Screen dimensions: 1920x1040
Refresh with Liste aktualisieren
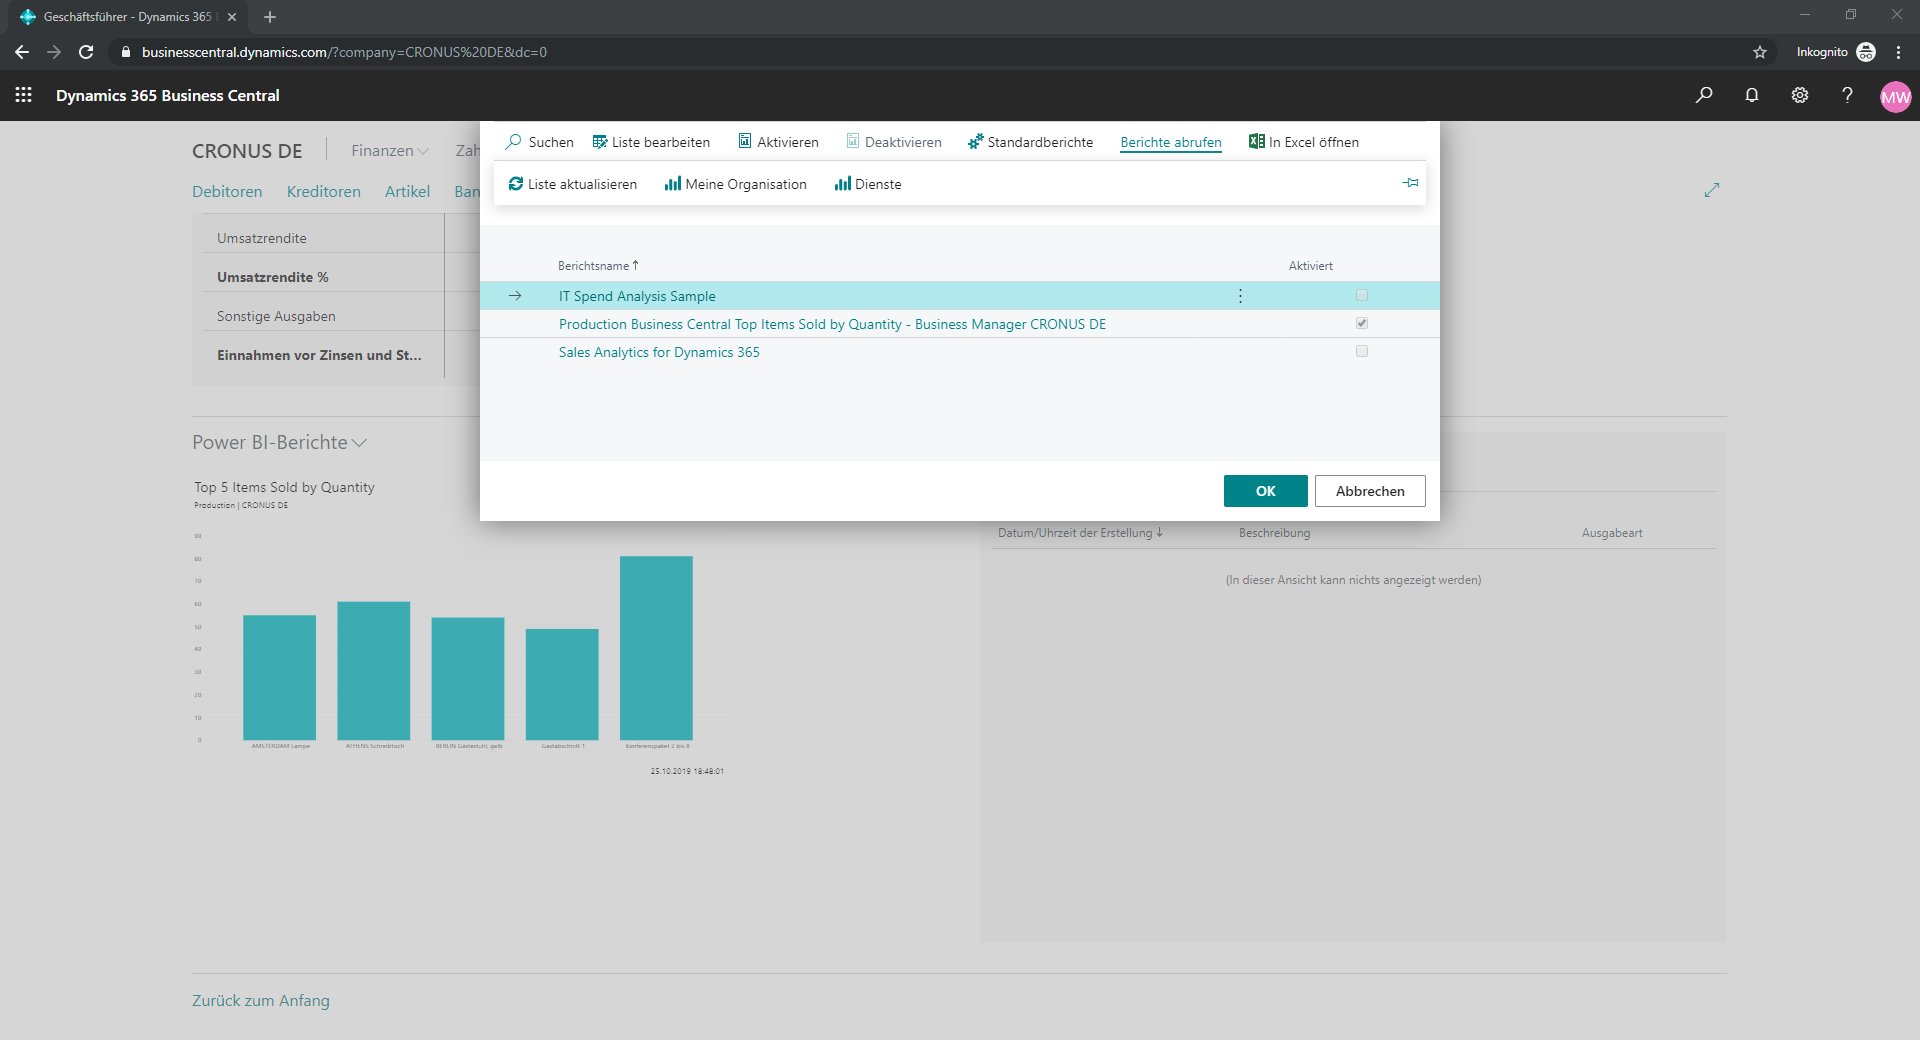point(572,184)
